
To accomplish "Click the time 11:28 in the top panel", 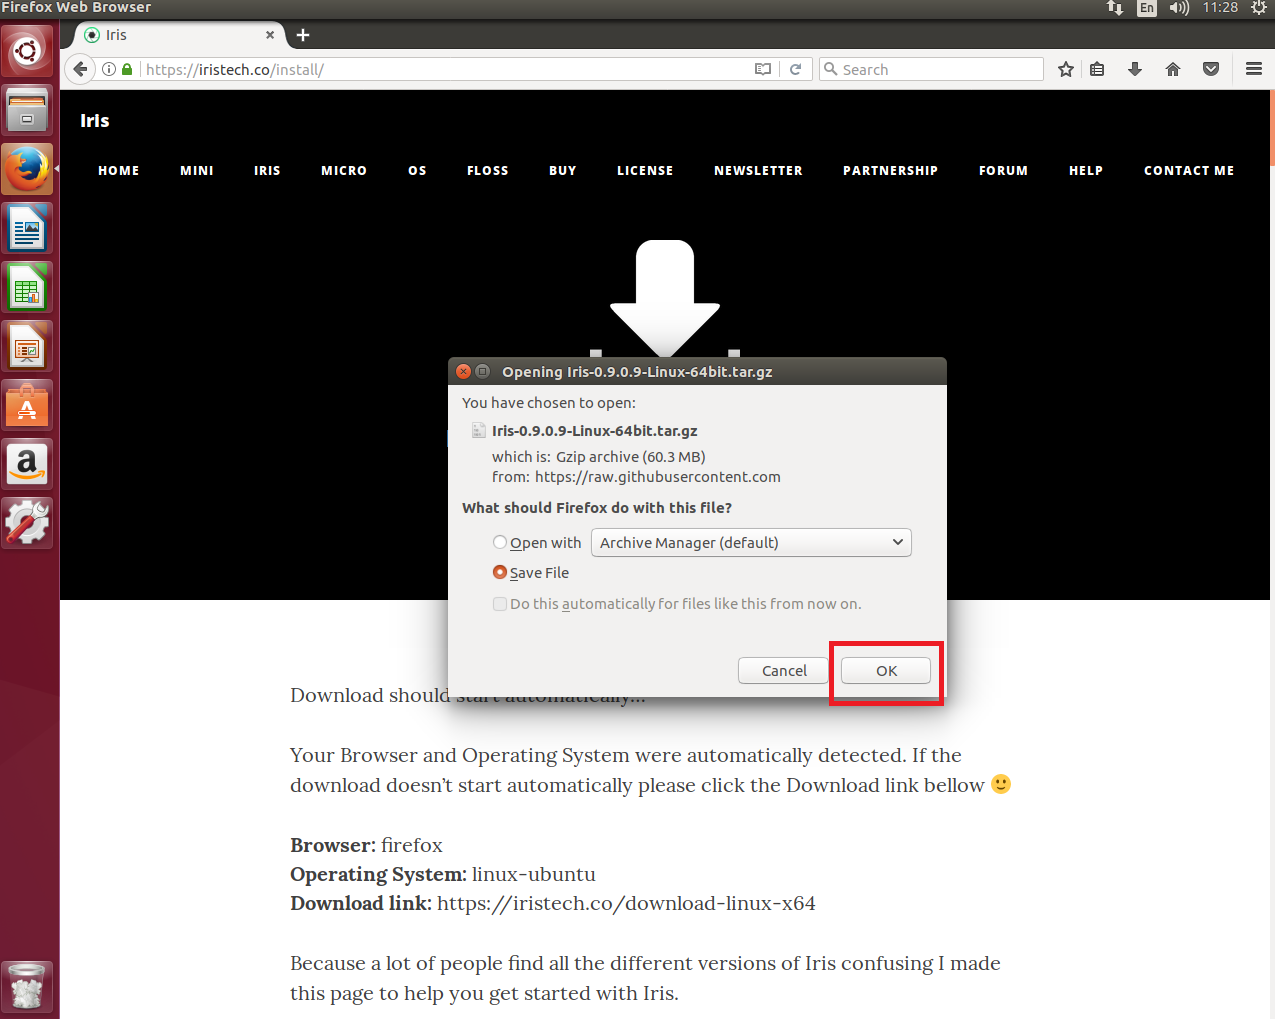I will 1220,8.
